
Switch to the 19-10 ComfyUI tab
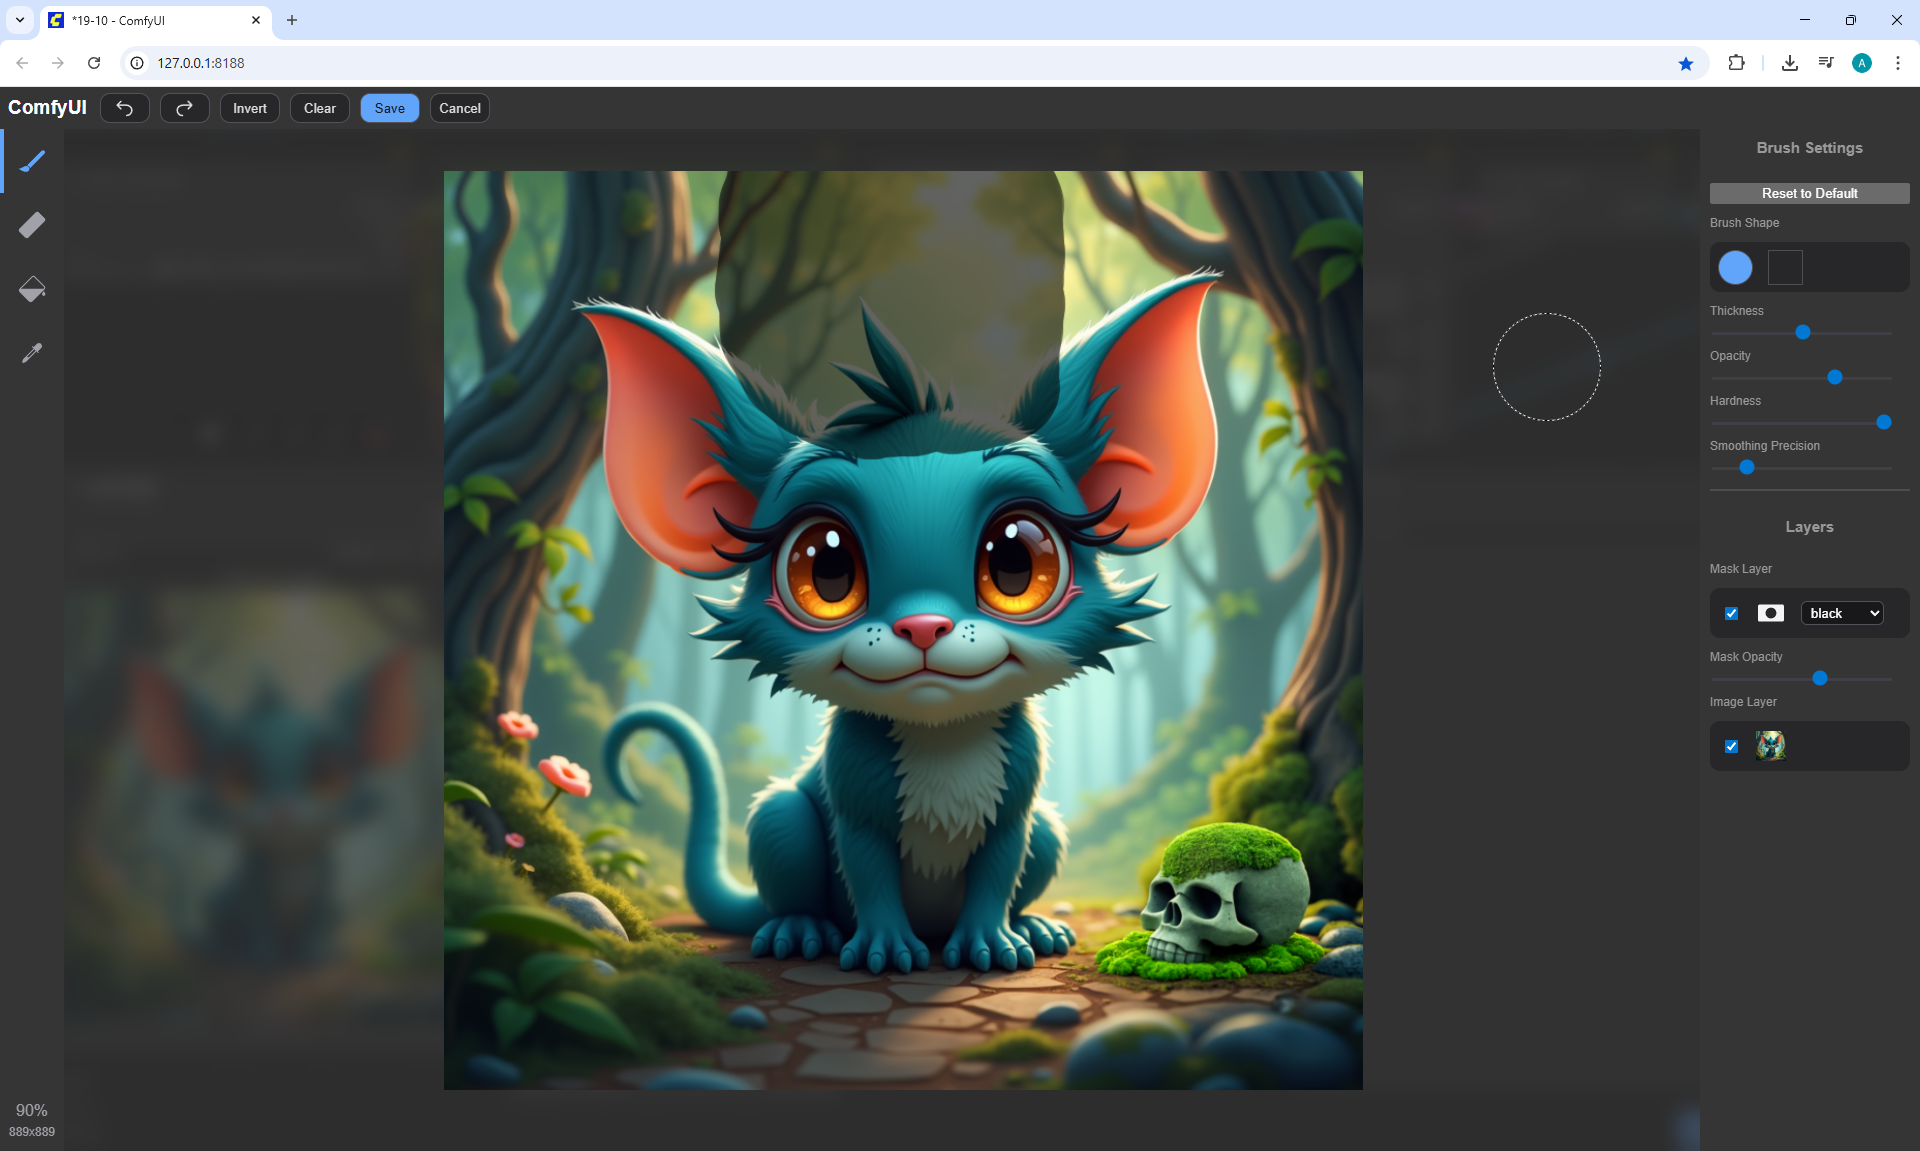coord(150,20)
